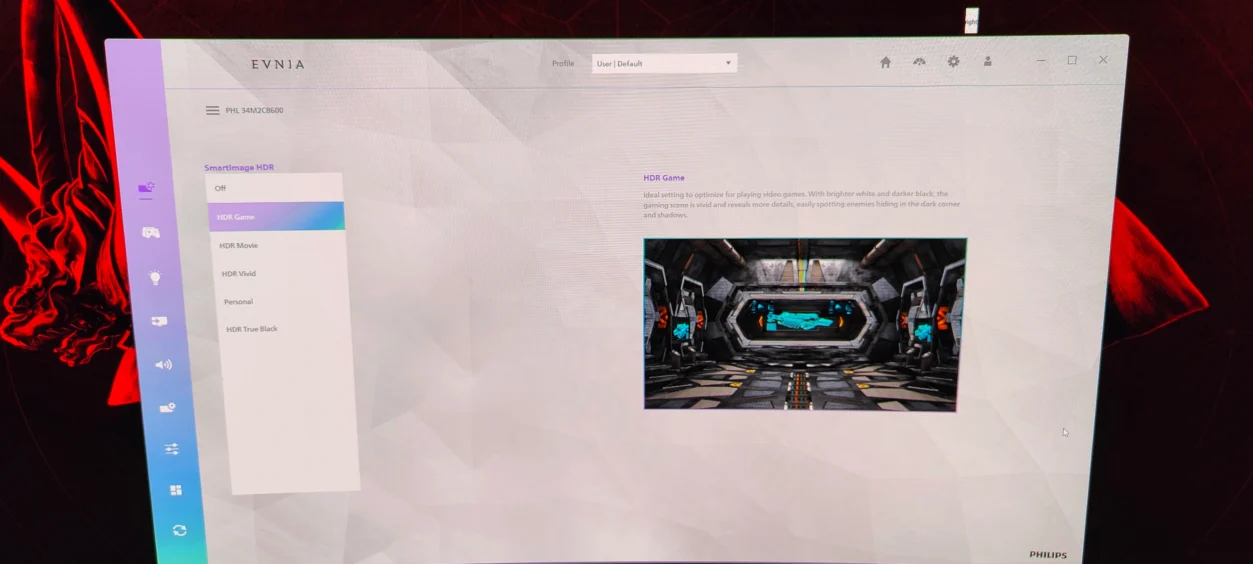Open the window layout grid icon

coord(176,490)
